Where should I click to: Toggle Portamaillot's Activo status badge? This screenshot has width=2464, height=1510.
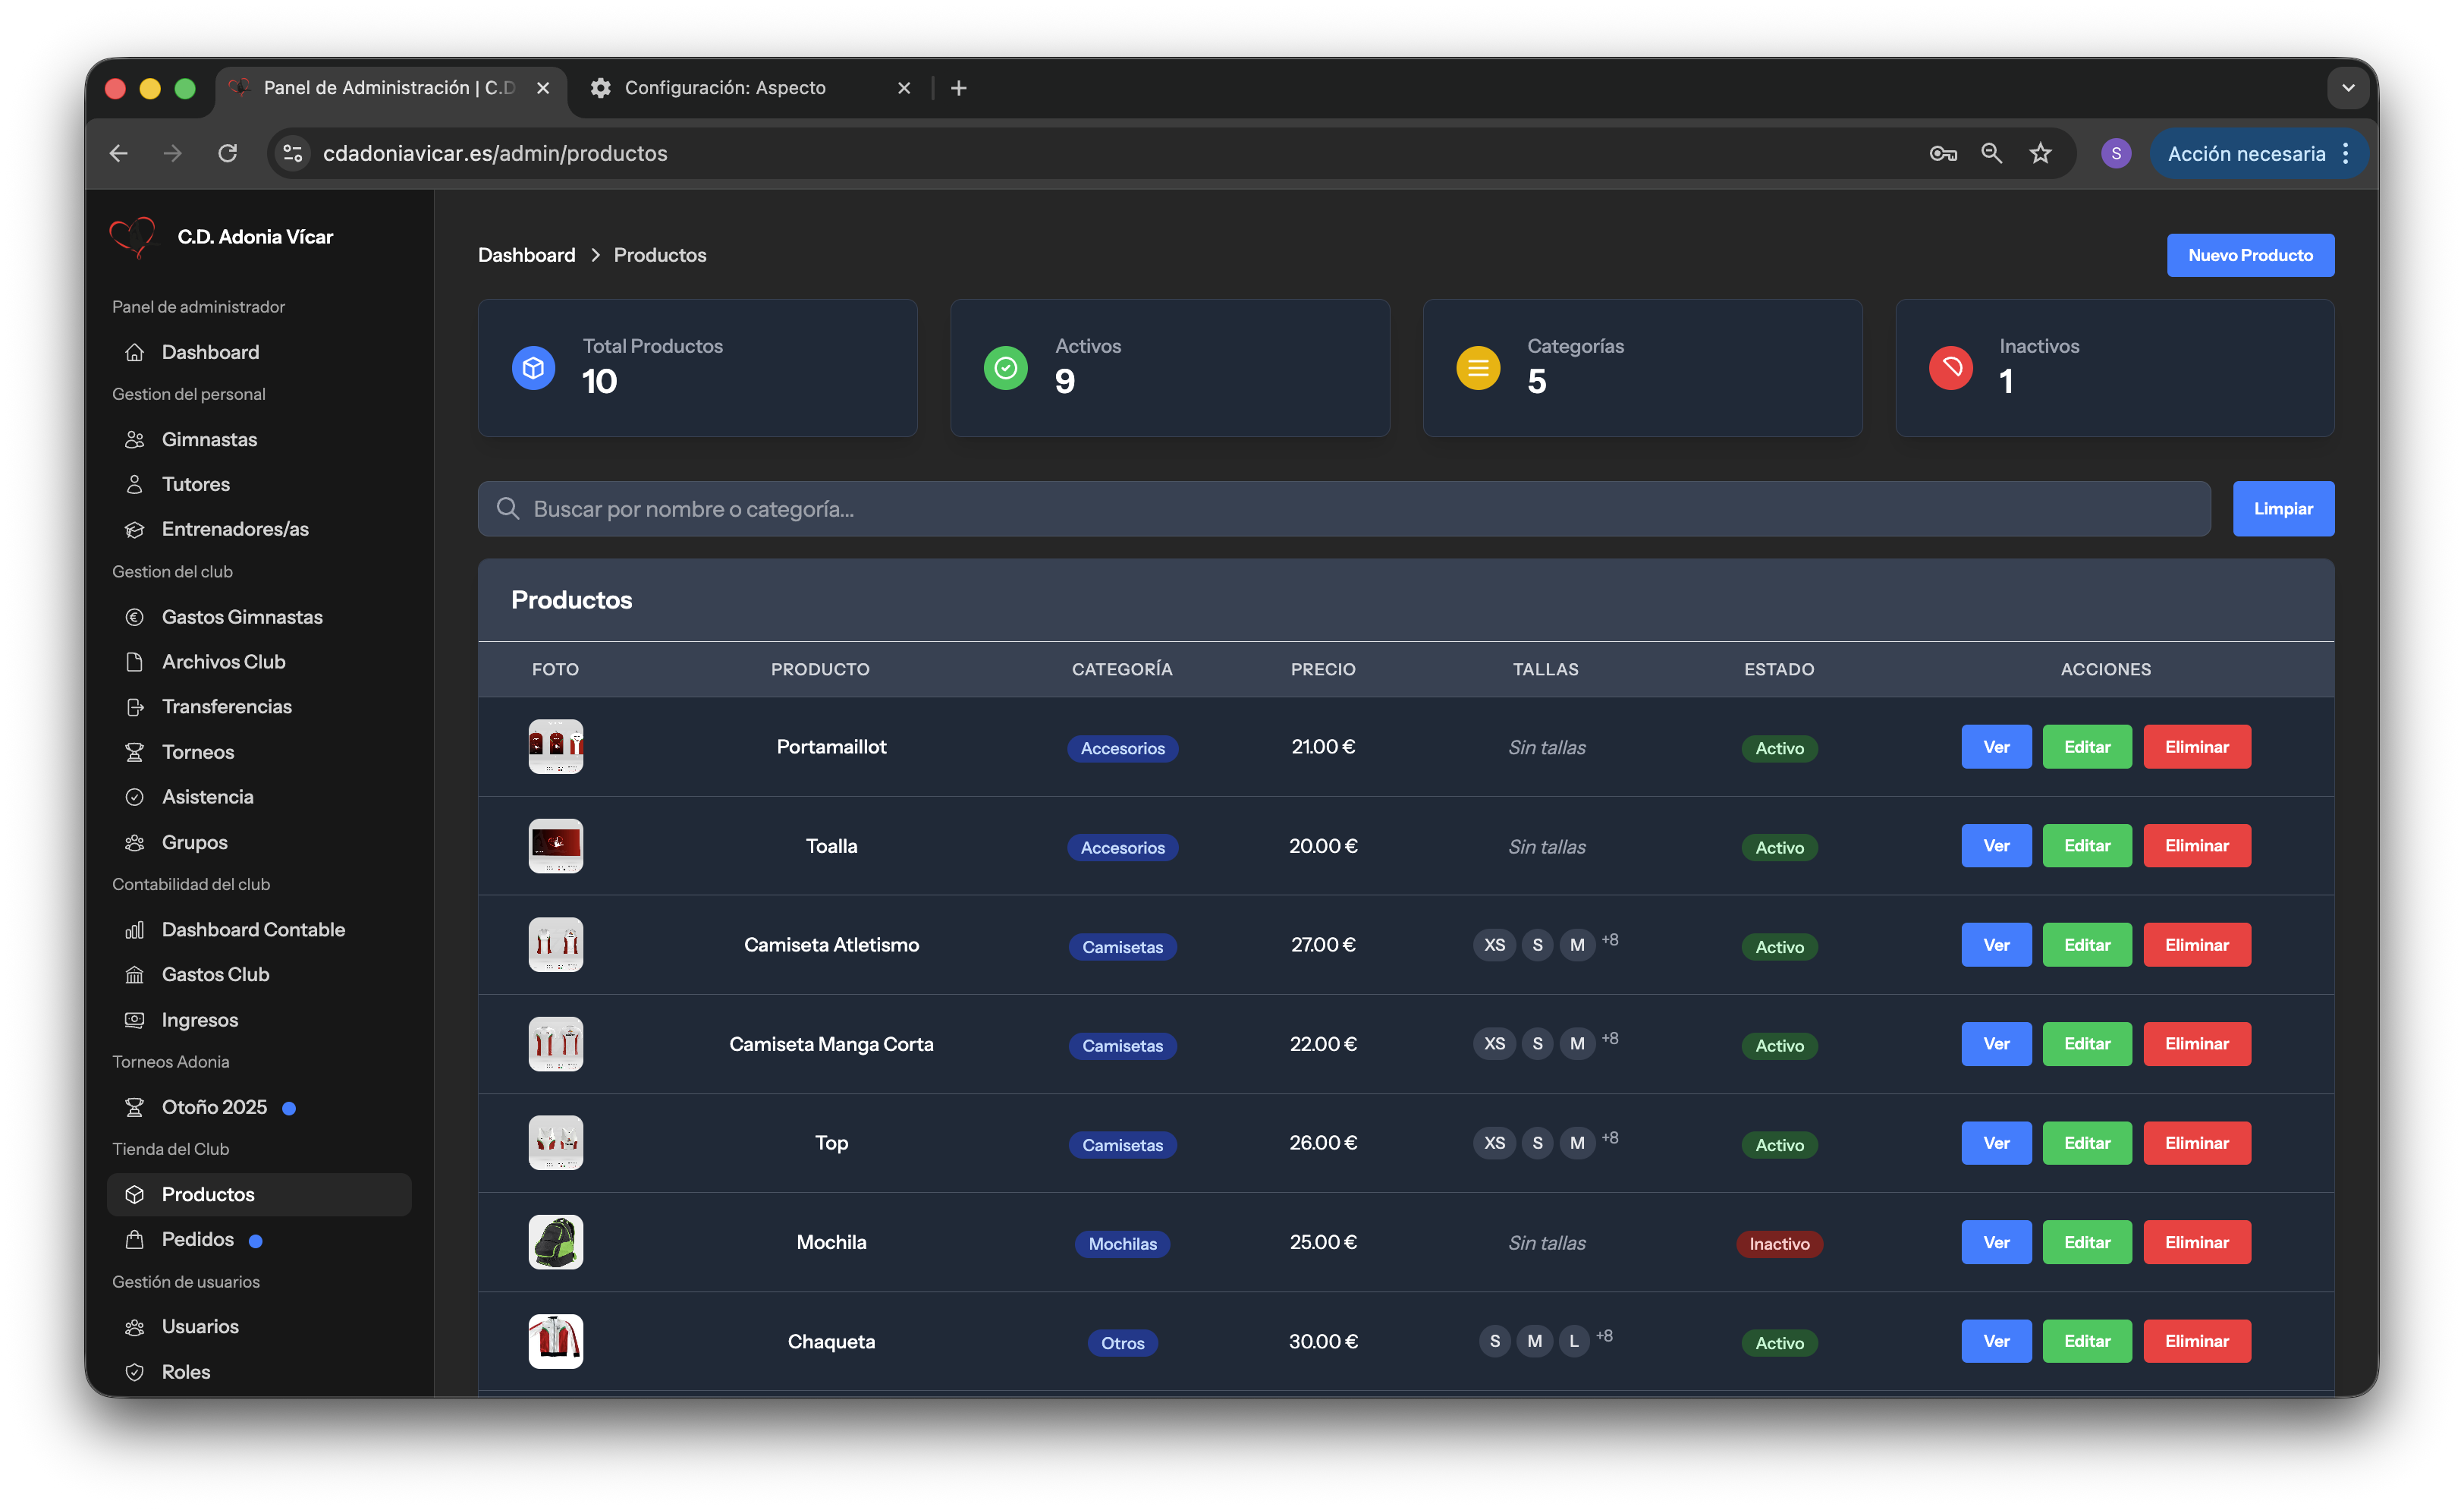point(1779,747)
